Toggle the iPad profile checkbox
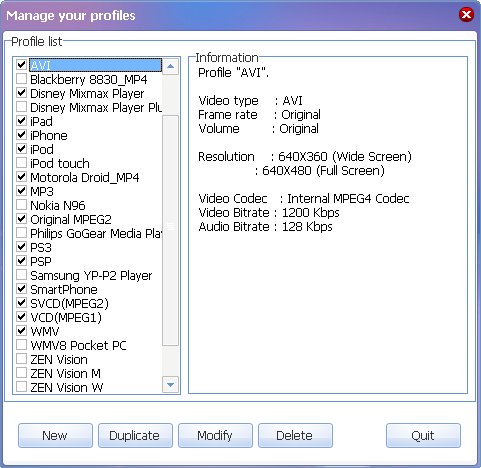481x468 pixels. [x=21, y=120]
